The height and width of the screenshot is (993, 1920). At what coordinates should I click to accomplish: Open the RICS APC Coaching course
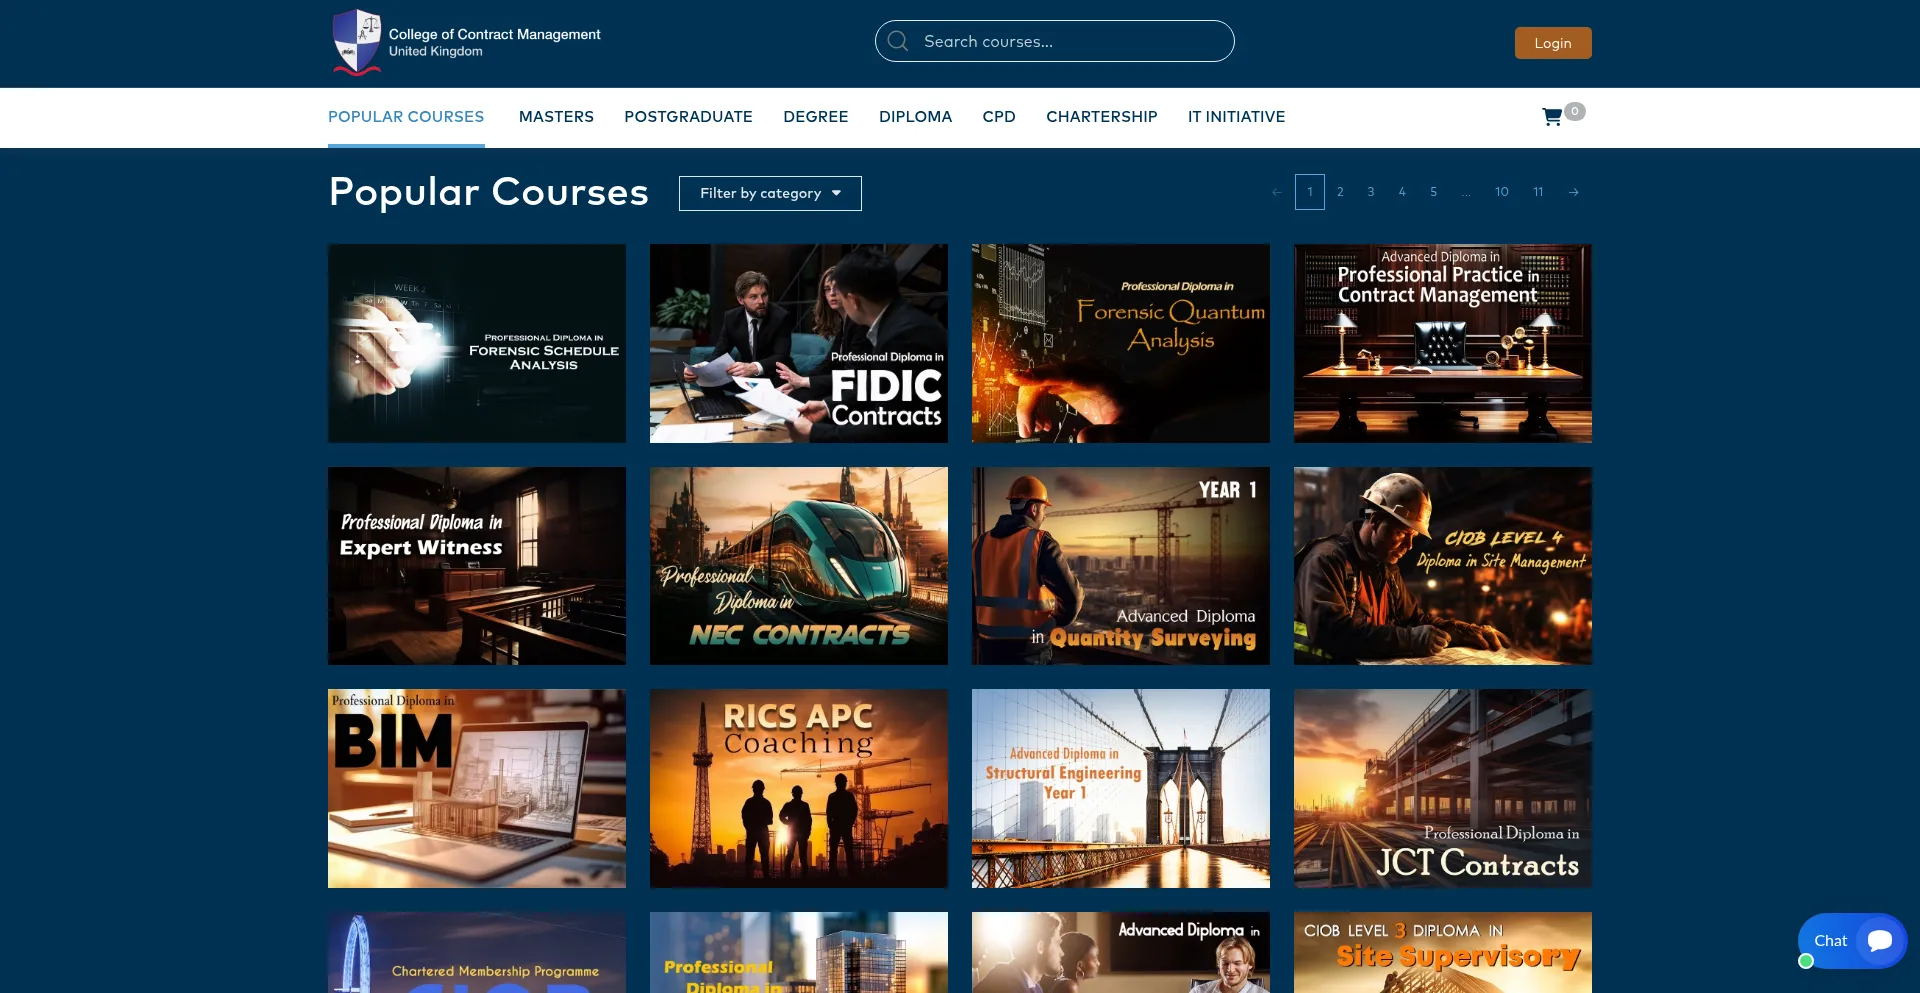(798, 788)
